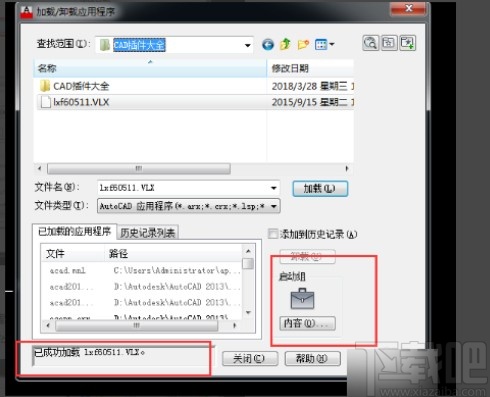Switch to 已加载的应用程序 tab
This screenshot has width=490, height=397.
point(74,231)
